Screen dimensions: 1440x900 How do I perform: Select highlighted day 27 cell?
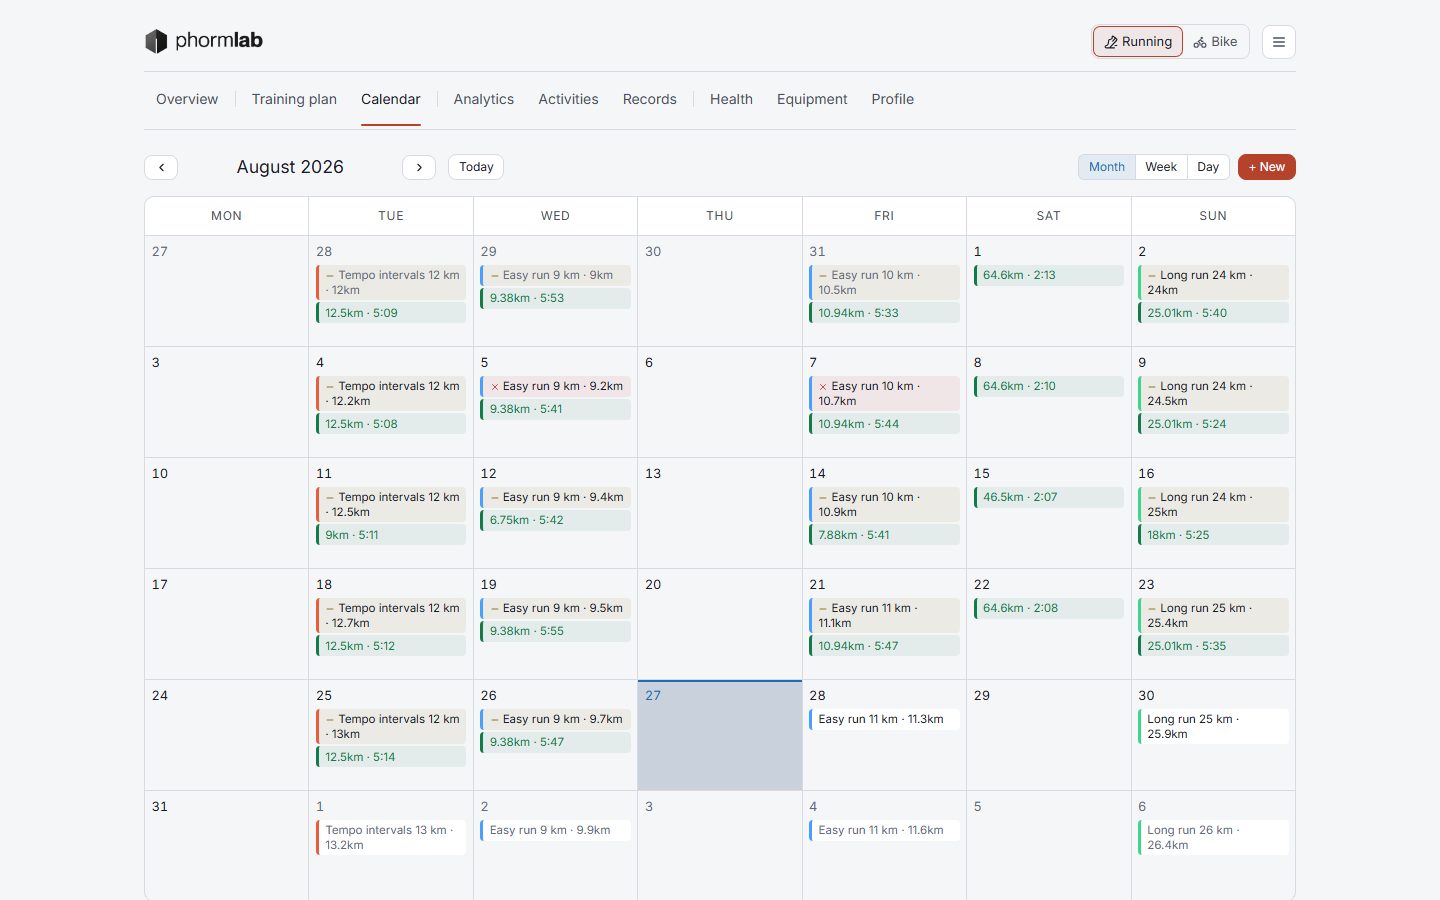pos(720,735)
